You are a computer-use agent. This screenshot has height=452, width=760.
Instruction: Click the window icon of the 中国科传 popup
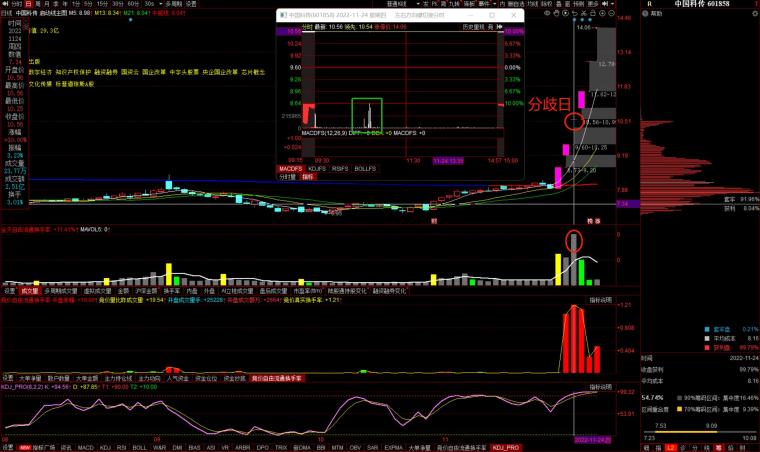coord(283,15)
